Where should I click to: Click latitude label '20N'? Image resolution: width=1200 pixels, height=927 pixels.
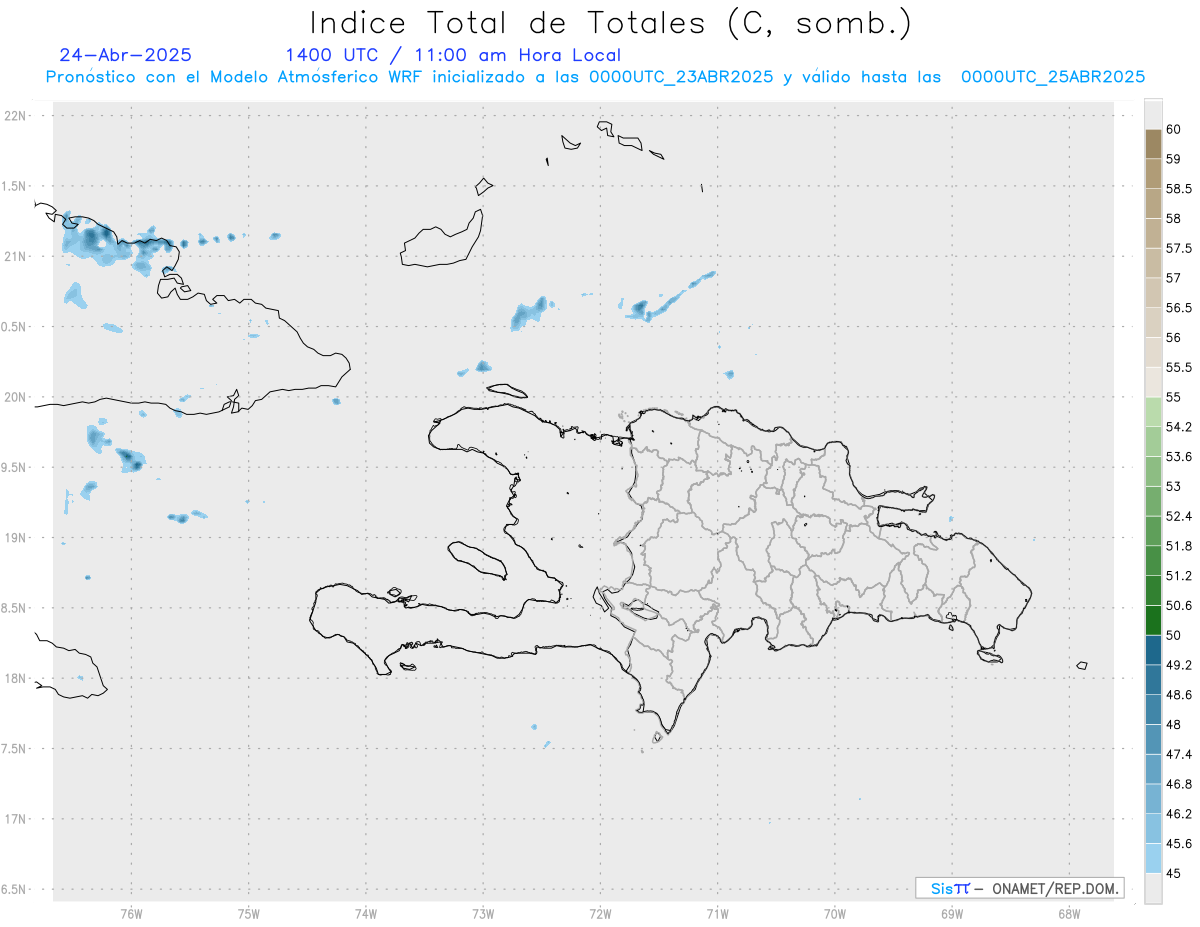point(17,397)
